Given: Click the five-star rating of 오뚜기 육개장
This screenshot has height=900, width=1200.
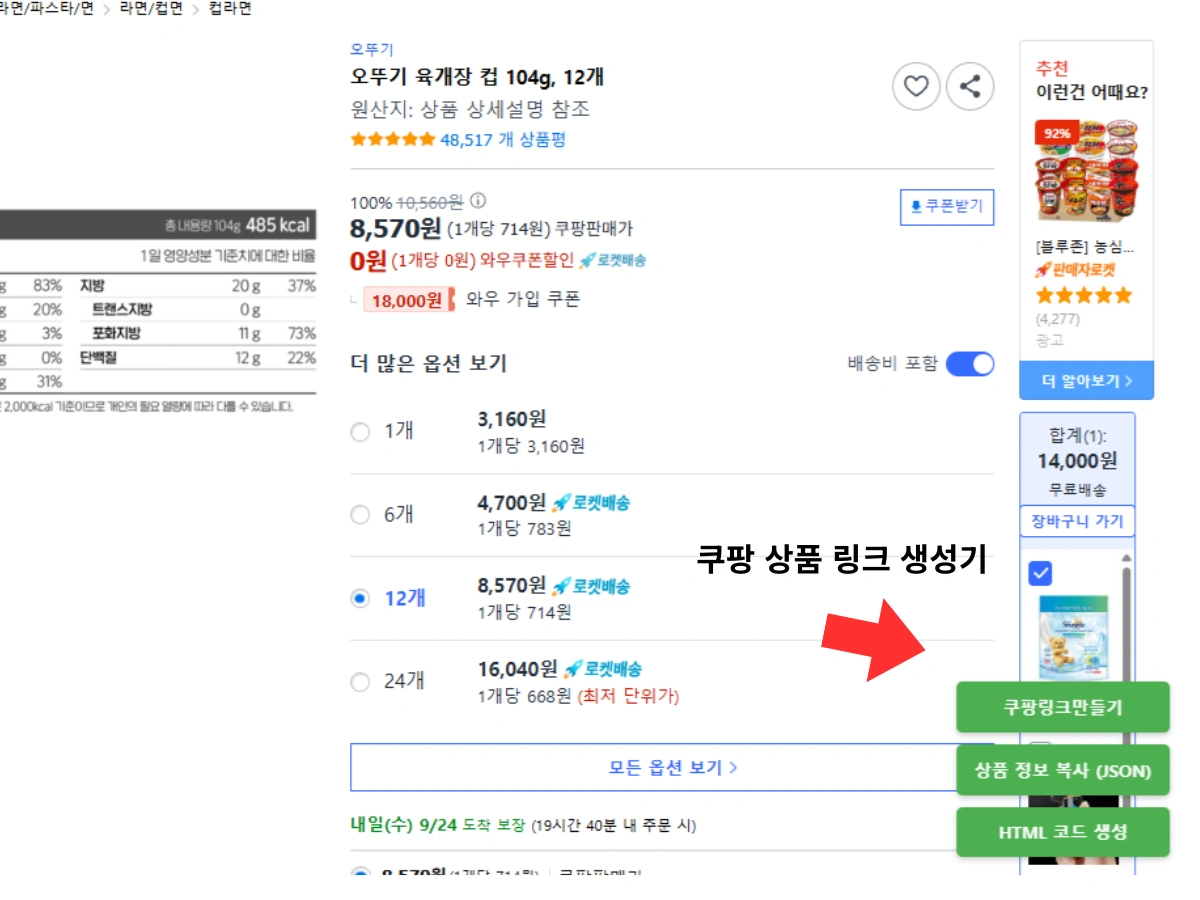Looking at the screenshot, I should click(393, 140).
